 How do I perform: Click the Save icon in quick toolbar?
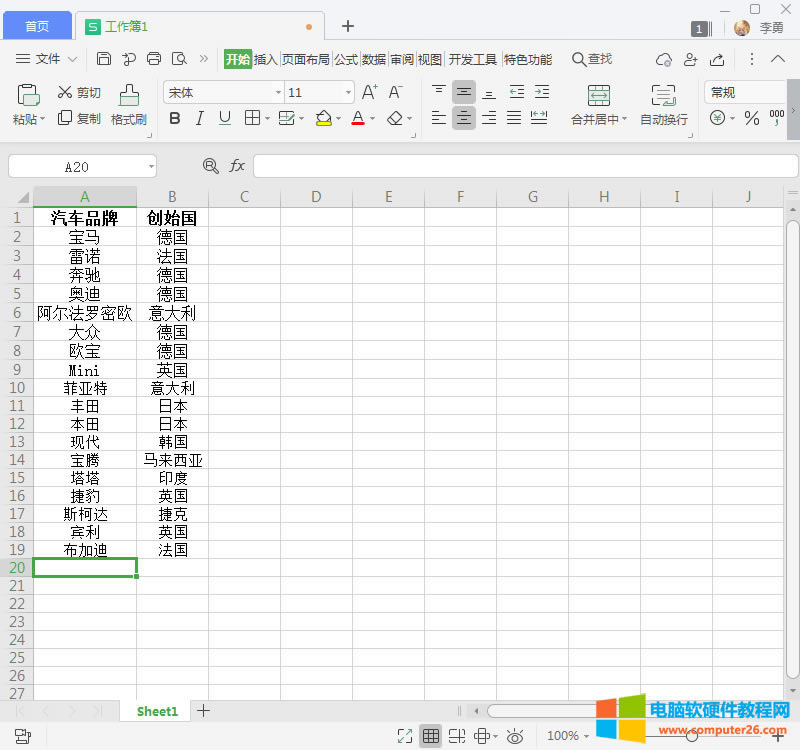(104, 59)
